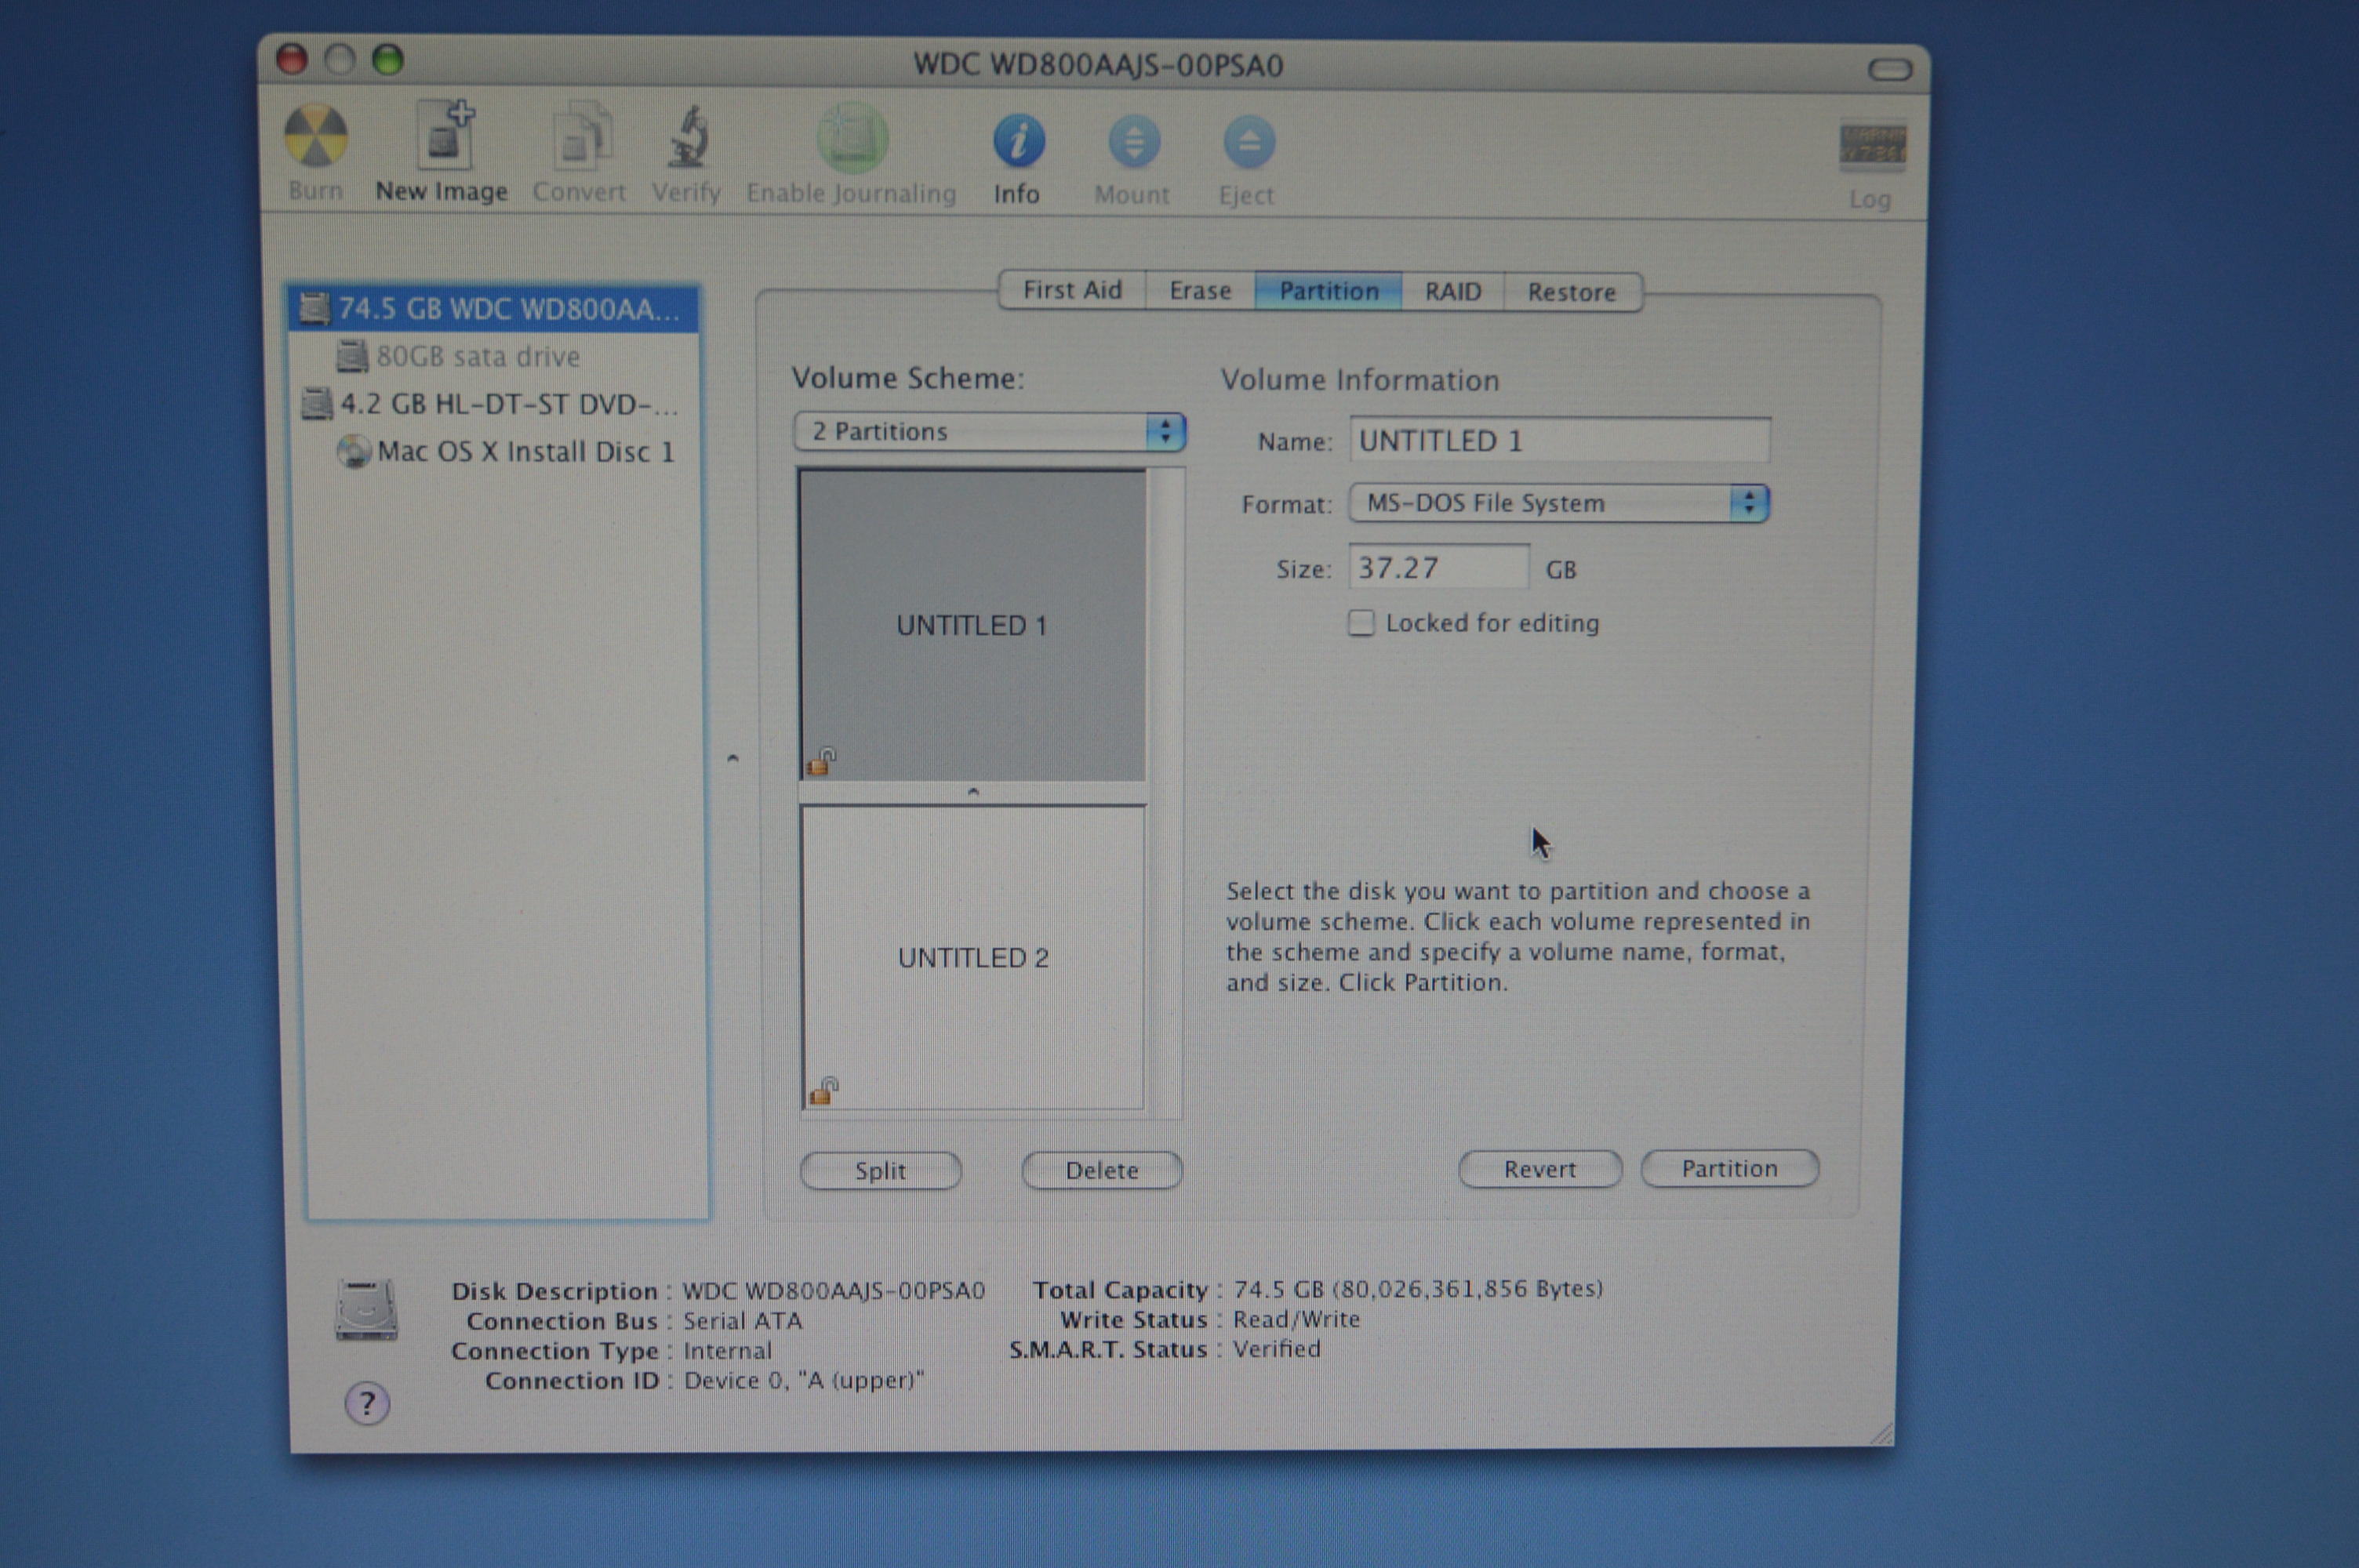Toggle the Locked for editing checkbox
The width and height of the screenshot is (2359, 1568).
[1360, 623]
